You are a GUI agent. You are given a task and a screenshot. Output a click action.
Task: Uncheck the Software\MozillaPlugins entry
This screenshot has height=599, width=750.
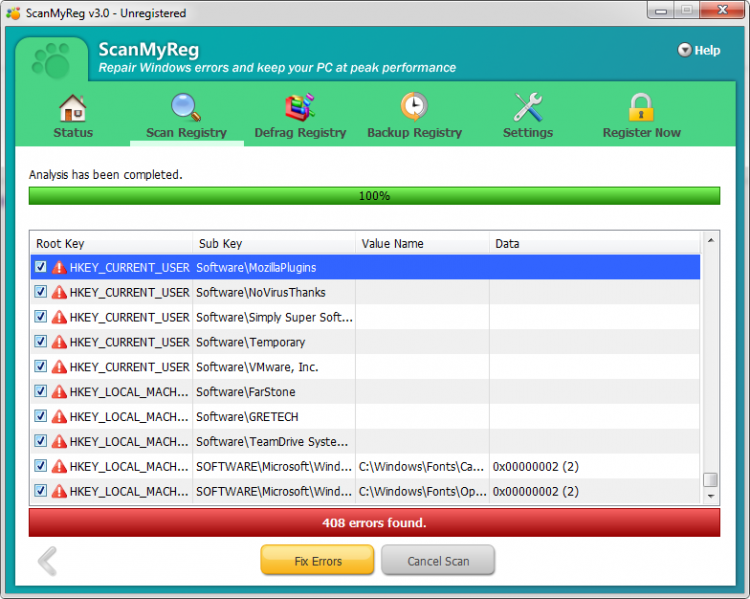tap(41, 266)
